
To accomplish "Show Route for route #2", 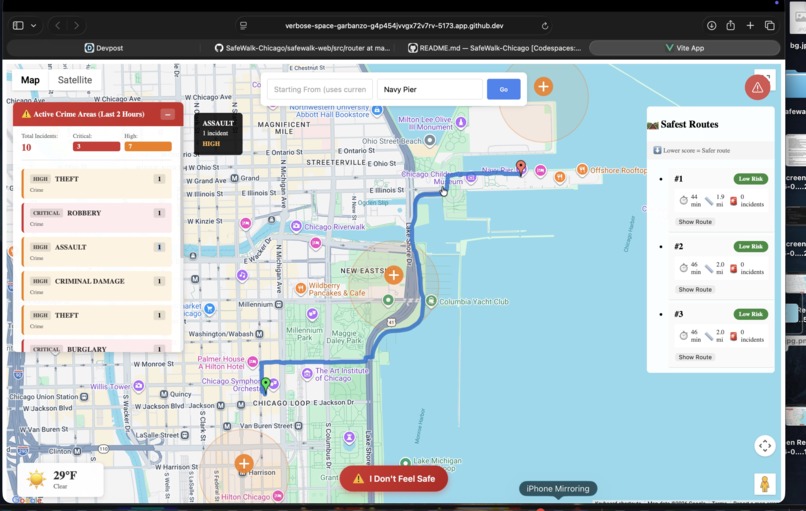I will (695, 289).
